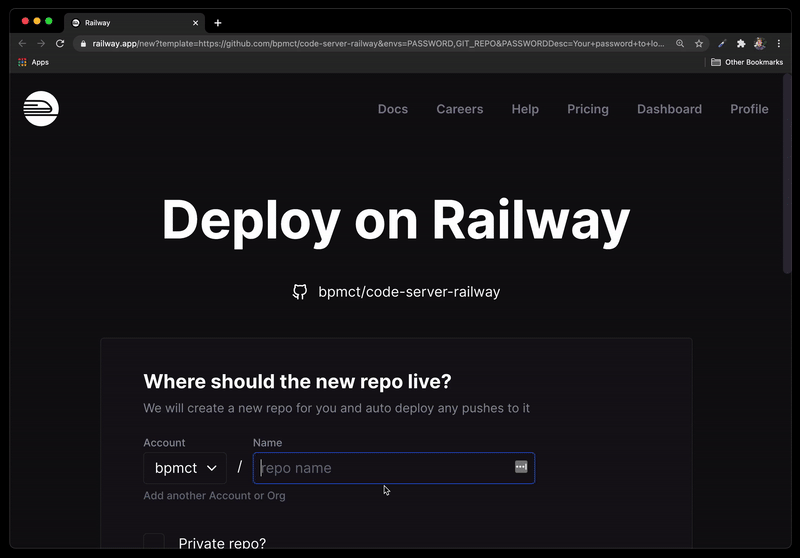Click the Railway logo icon
Image resolution: width=800 pixels, height=558 pixels.
(x=41, y=109)
